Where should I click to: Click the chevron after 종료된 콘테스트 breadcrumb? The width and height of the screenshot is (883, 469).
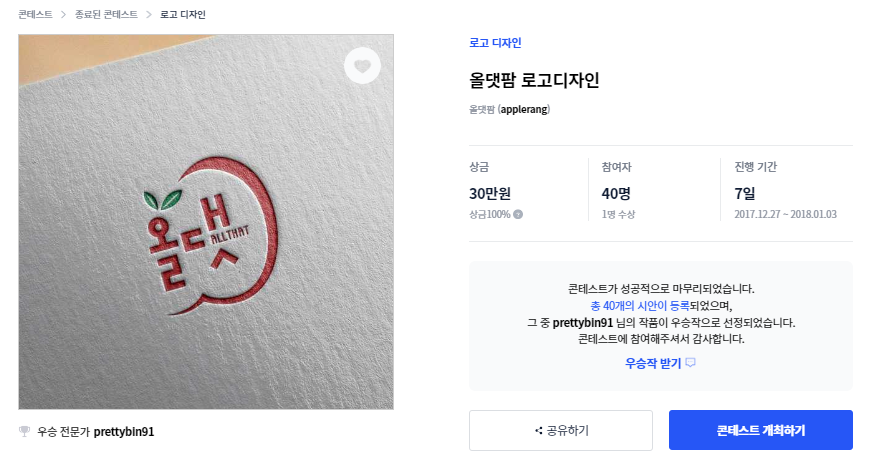148,15
